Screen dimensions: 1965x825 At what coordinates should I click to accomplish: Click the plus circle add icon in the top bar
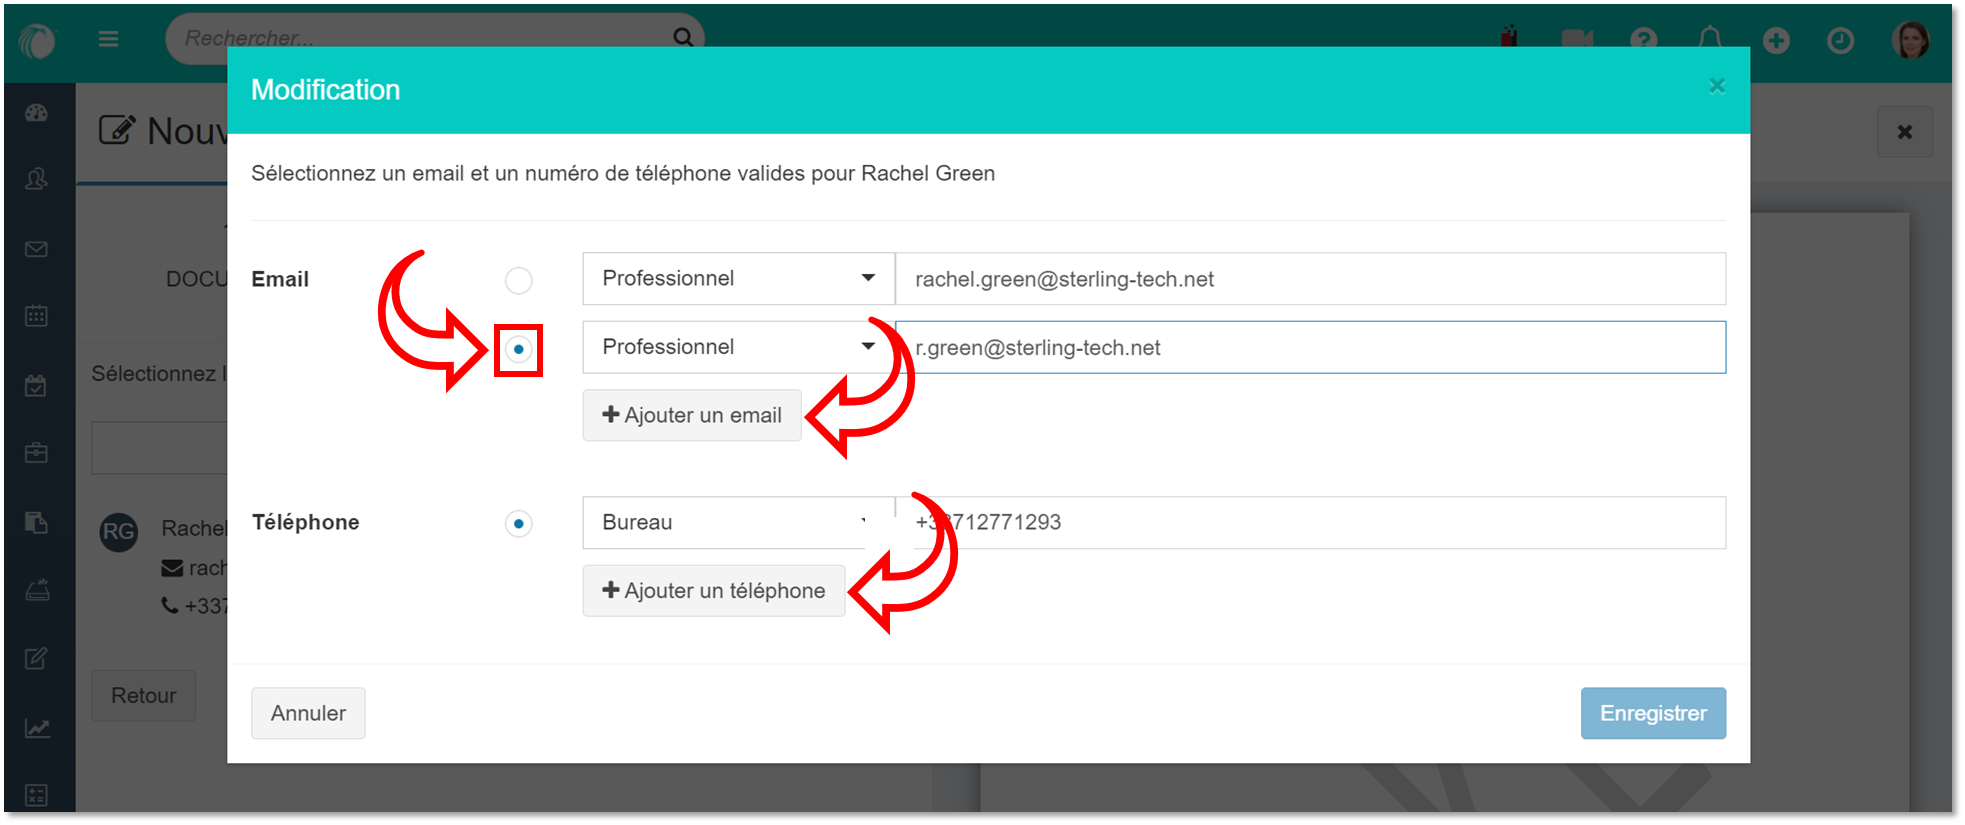[1776, 40]
